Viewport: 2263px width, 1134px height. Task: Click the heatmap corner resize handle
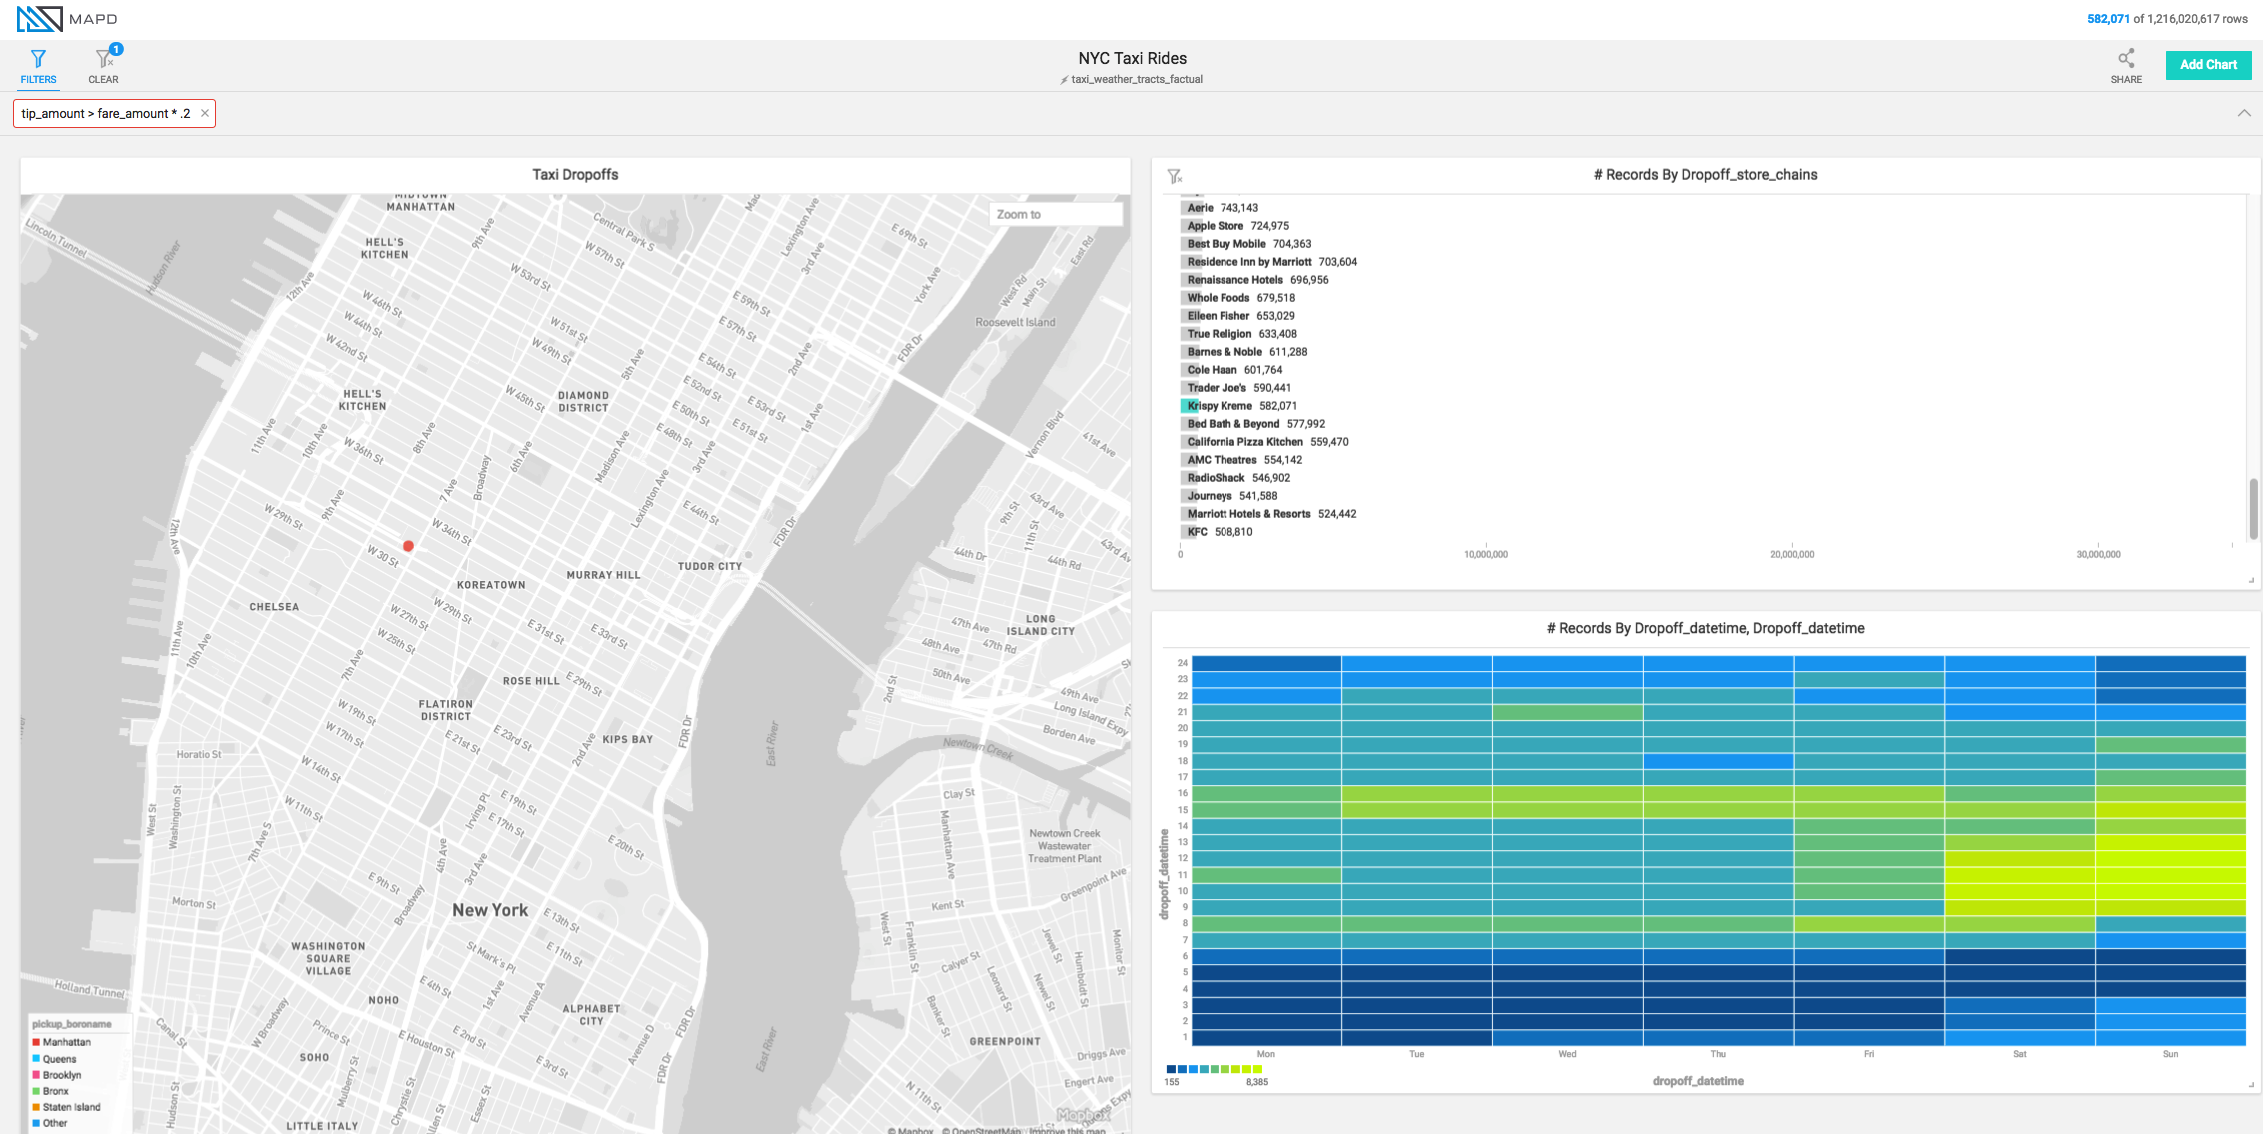click(2251, 1084)
